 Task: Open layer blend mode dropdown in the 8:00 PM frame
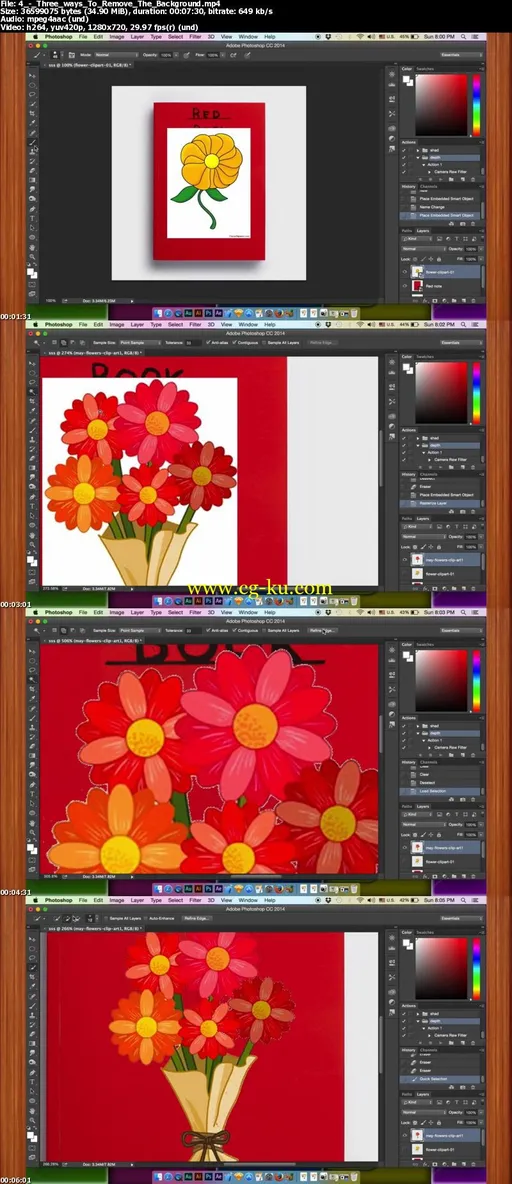pyautogui.click(x=424, y=249)
